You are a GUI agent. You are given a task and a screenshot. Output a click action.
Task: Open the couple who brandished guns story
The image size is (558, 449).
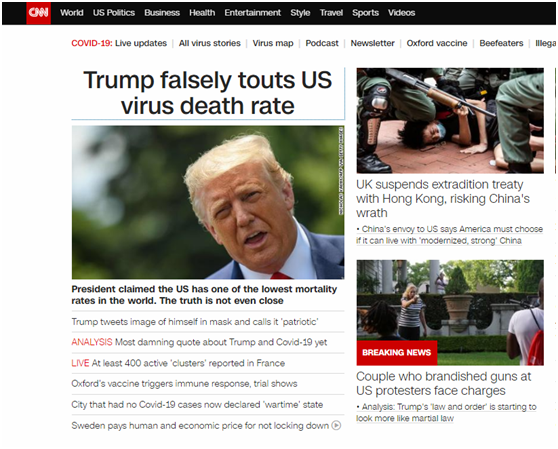[x=444, y=383]
